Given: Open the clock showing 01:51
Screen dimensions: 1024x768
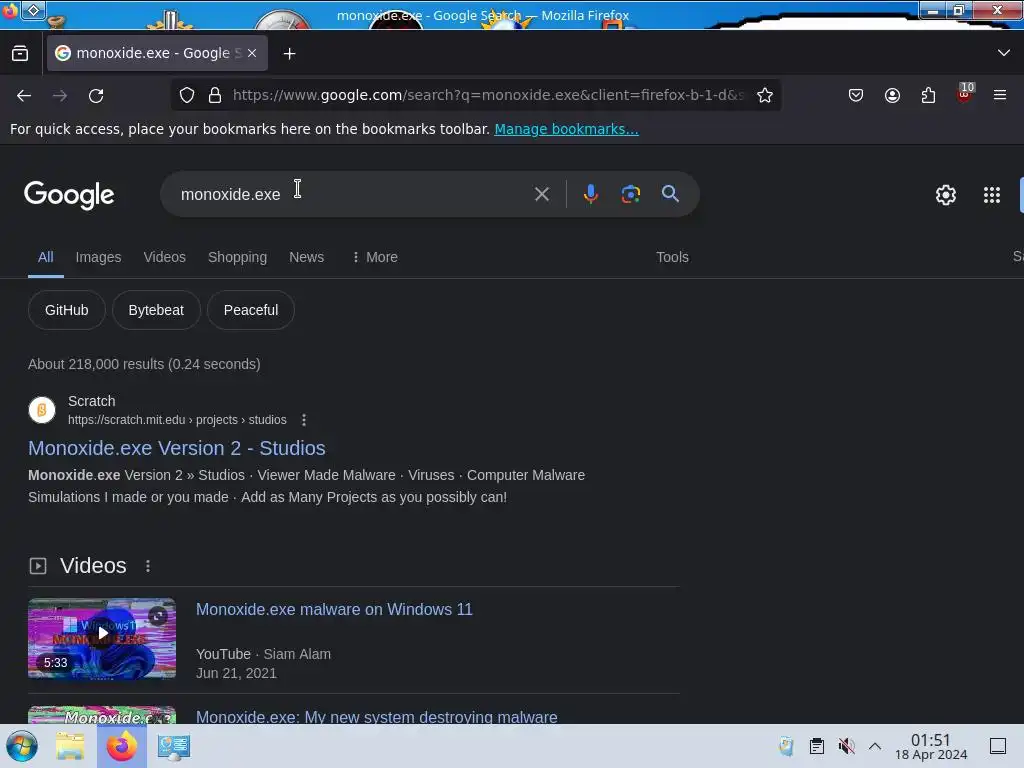Looking at the screenshot, I should coord(931,746).
